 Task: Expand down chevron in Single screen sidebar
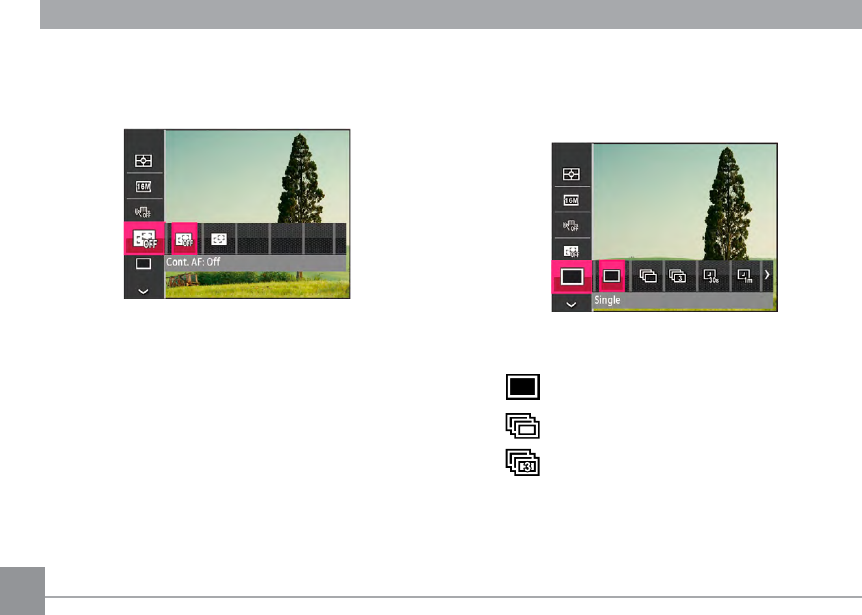point(571,304)
